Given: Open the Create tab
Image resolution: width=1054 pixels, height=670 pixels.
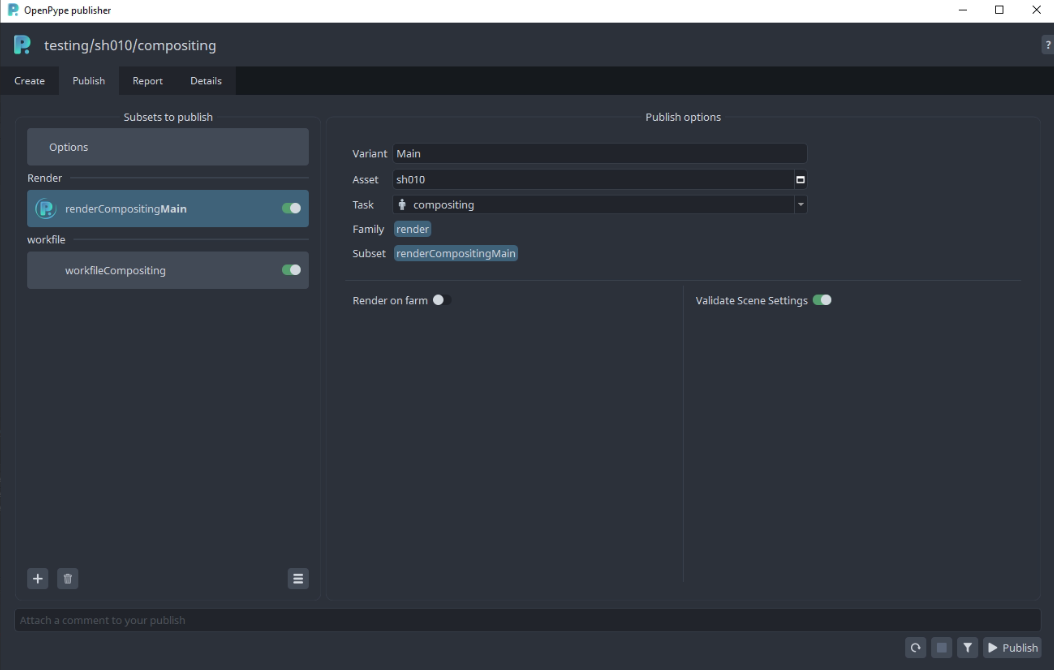Looking at the screenshot, I should pyautogui.click(x=29, y=81).
